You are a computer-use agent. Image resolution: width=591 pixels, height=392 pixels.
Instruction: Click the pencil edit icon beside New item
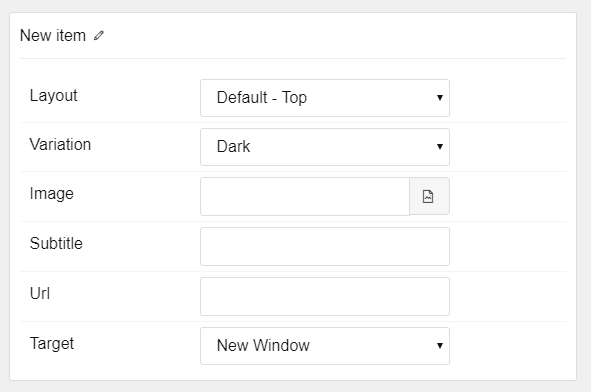pyautogui.click(x=99, y=35)
